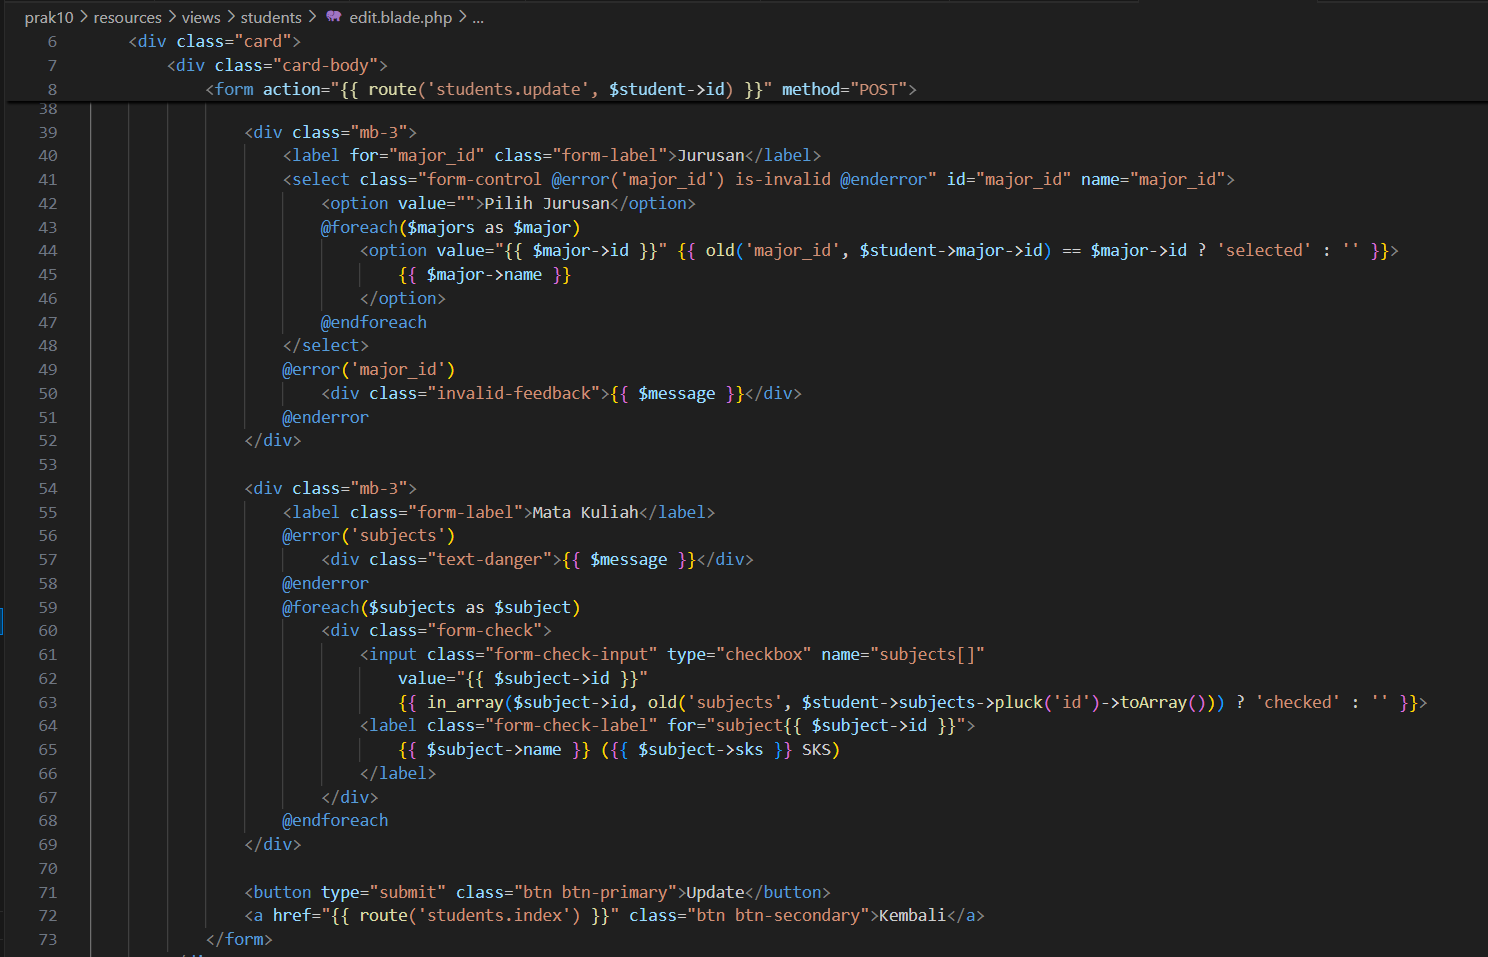Select line number 59 in the gutter
This screenshot has width=1488, height=957.
(x=48, y=607)
